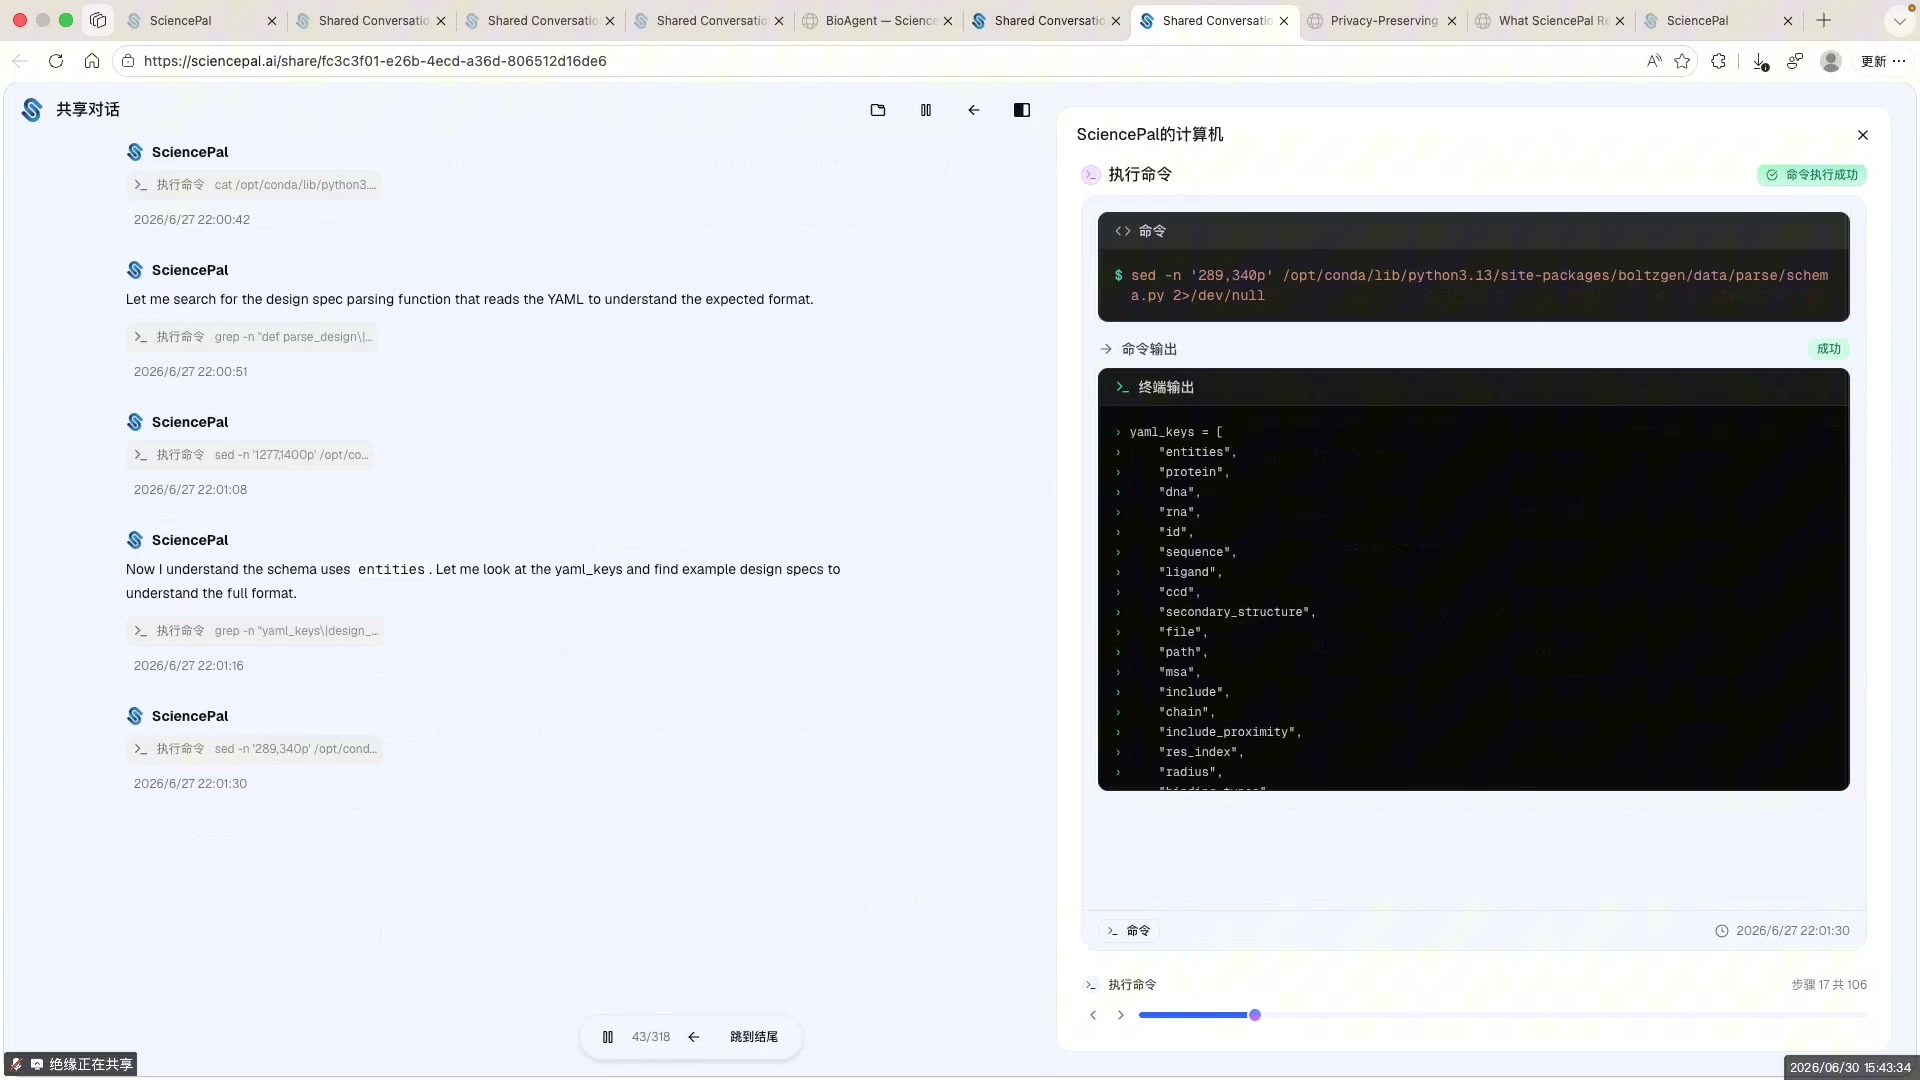This screenshot has height=1080, width=1920.
Task: Click the step progress slider handle
Action: (x=1255, y=1015)
